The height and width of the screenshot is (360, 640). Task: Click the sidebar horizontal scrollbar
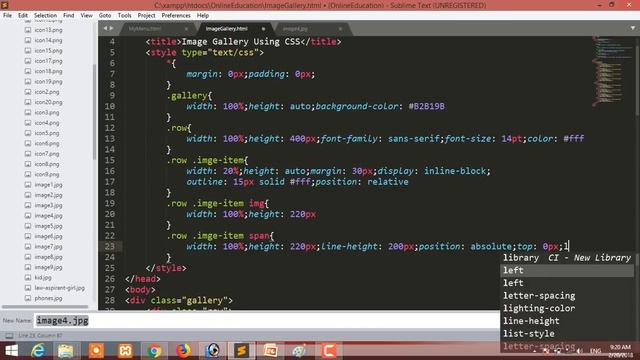click(45, 307)
